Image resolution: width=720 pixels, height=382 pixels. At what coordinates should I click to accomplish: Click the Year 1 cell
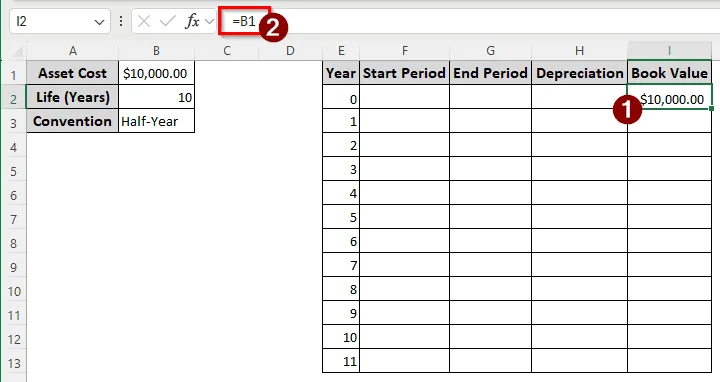point(341,121)
